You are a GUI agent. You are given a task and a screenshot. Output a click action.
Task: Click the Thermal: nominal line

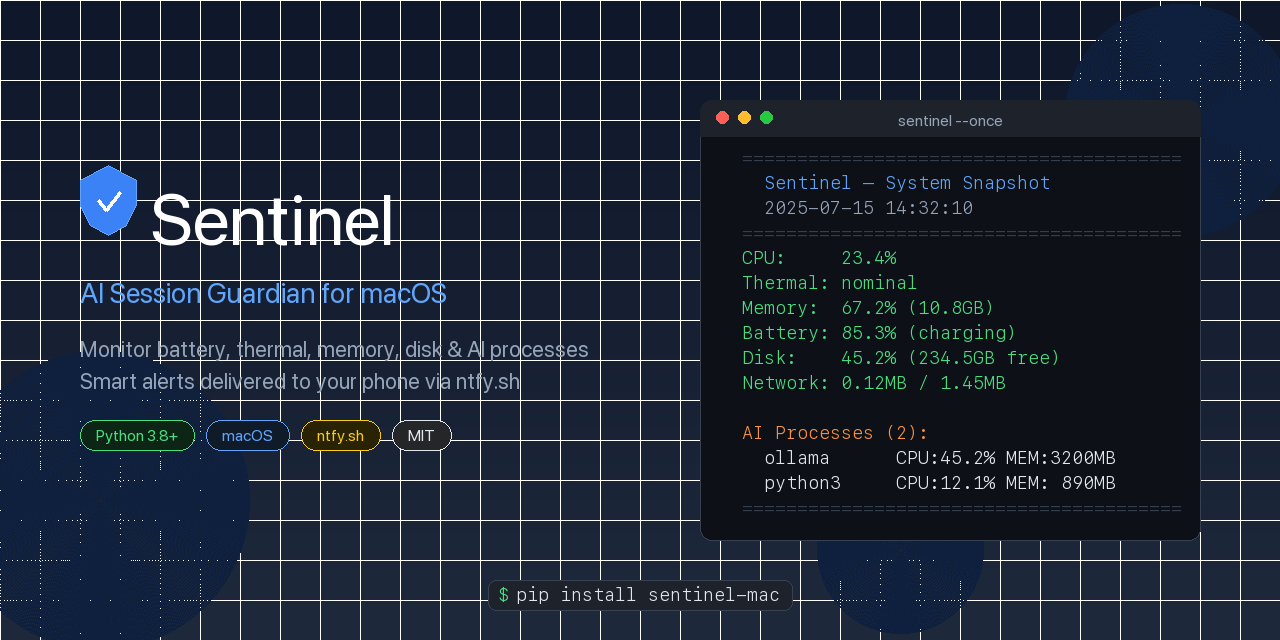click(829, 283)
